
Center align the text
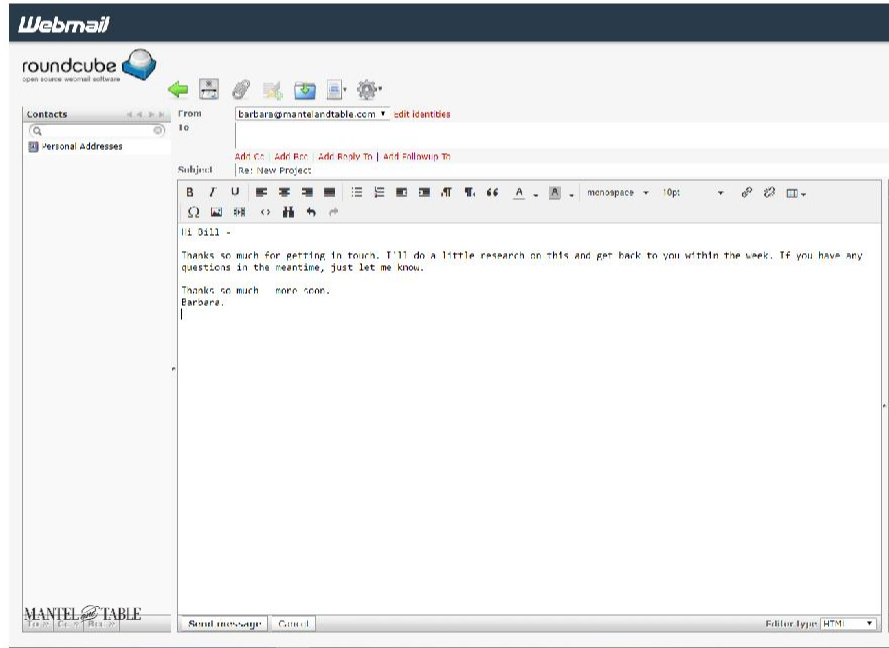(x=284, y=193)
